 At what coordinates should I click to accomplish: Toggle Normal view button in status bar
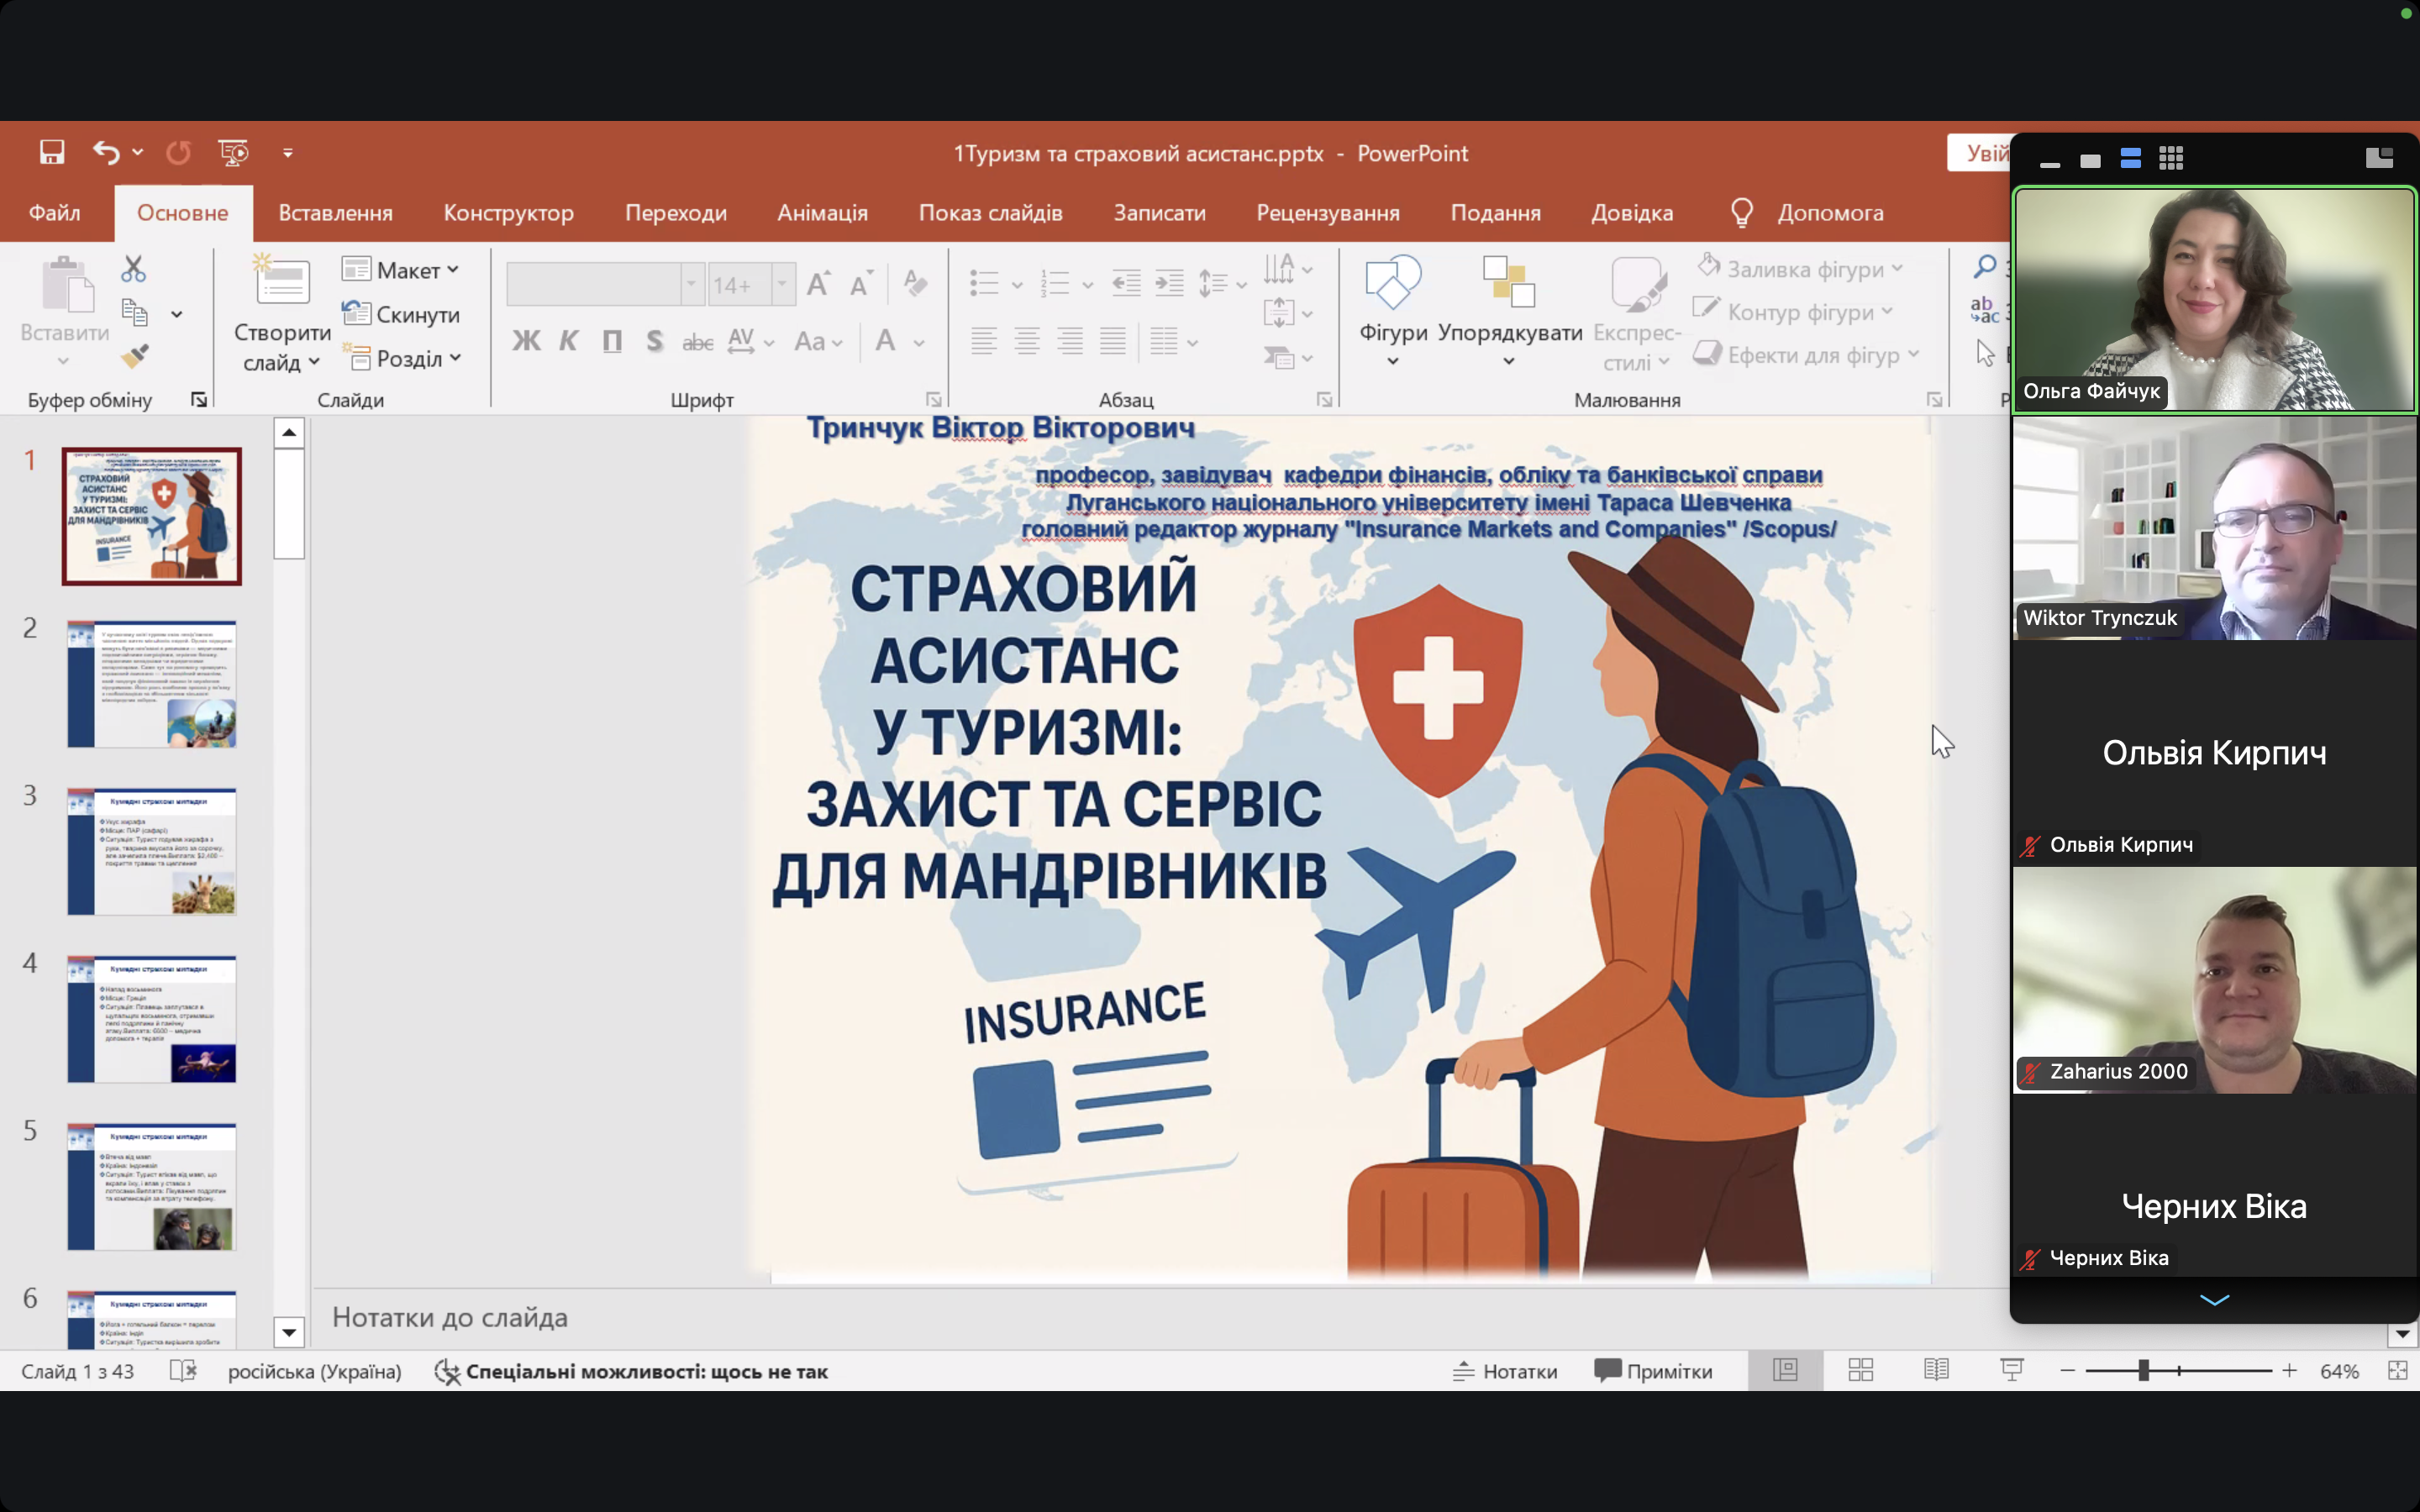pyautogui.click(x=1785, y=1370)
